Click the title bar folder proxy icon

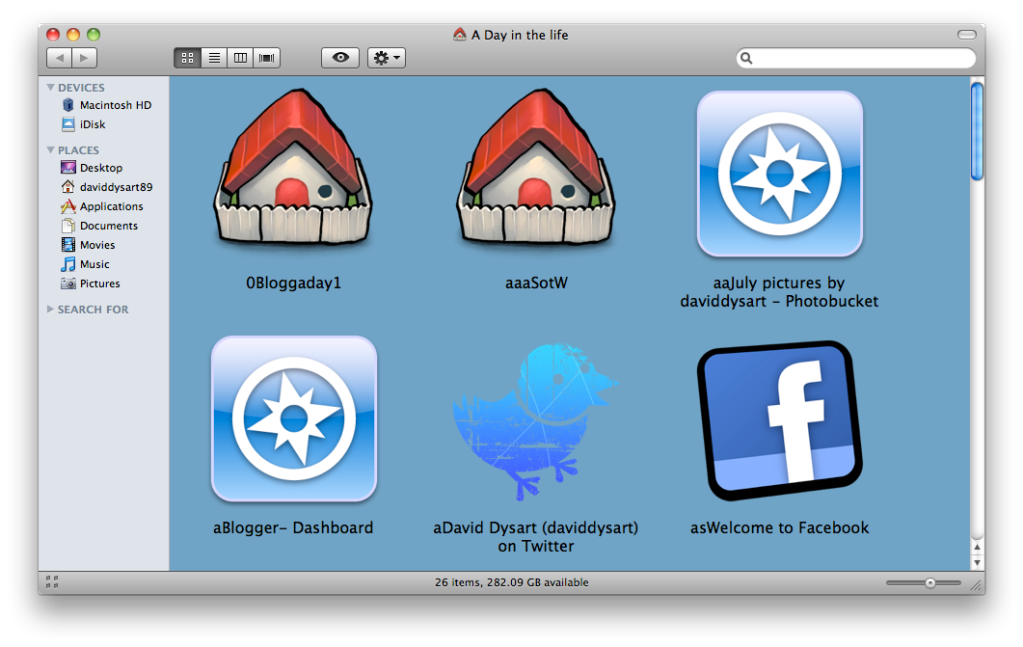pyautogui.click(x=460, y=35)
